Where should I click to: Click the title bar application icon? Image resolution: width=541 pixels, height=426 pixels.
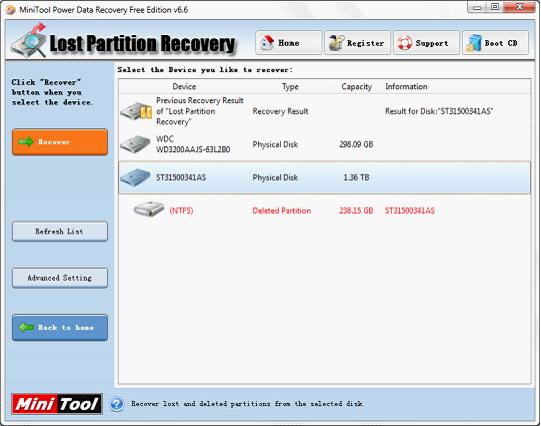click(10, 10)
